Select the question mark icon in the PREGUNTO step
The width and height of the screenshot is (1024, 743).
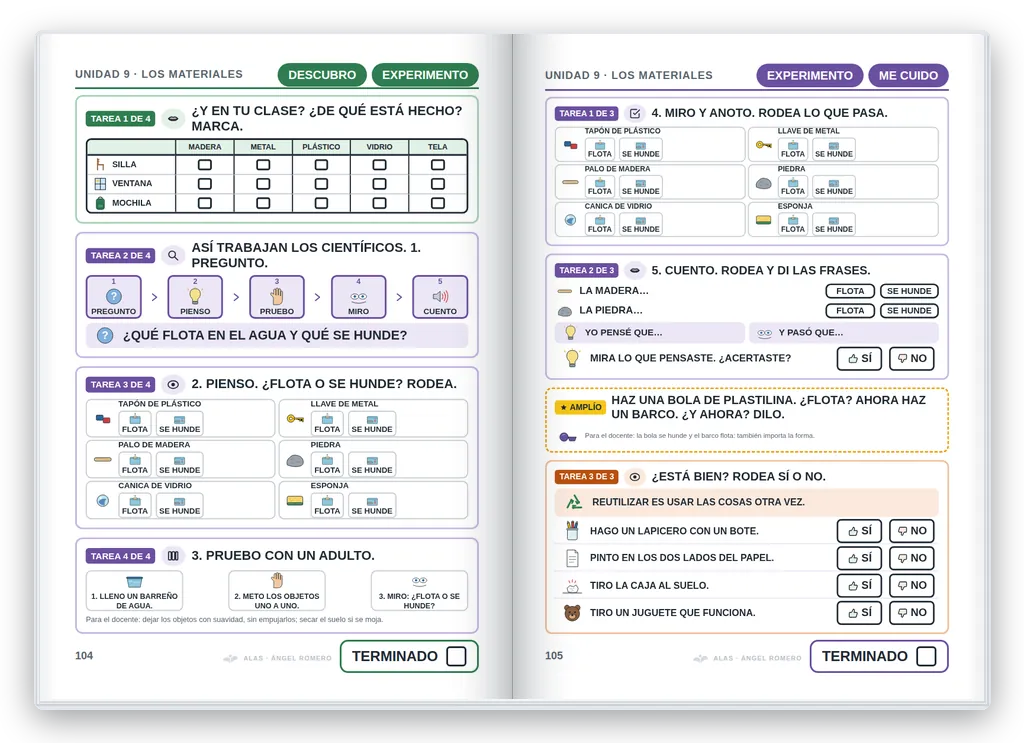tap(114, 296)
